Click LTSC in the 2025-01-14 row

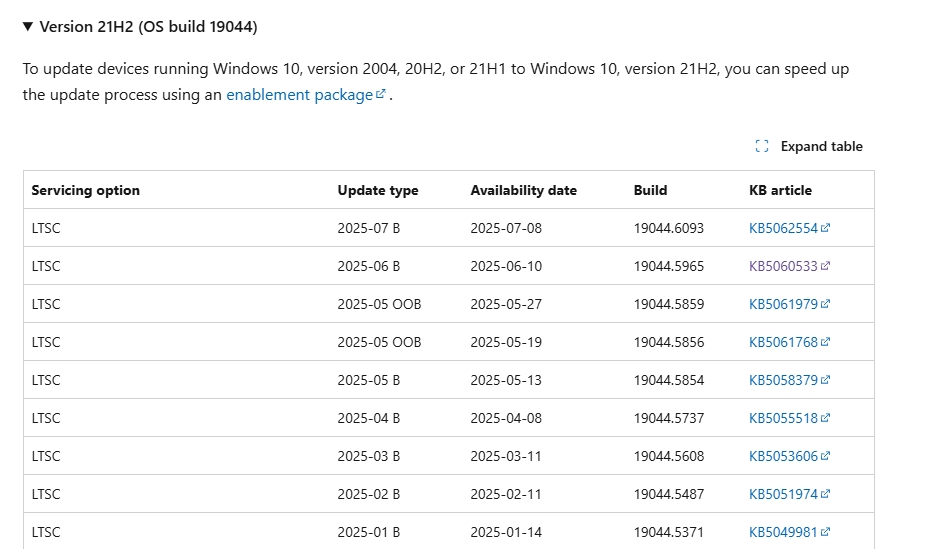pos(46,532)
